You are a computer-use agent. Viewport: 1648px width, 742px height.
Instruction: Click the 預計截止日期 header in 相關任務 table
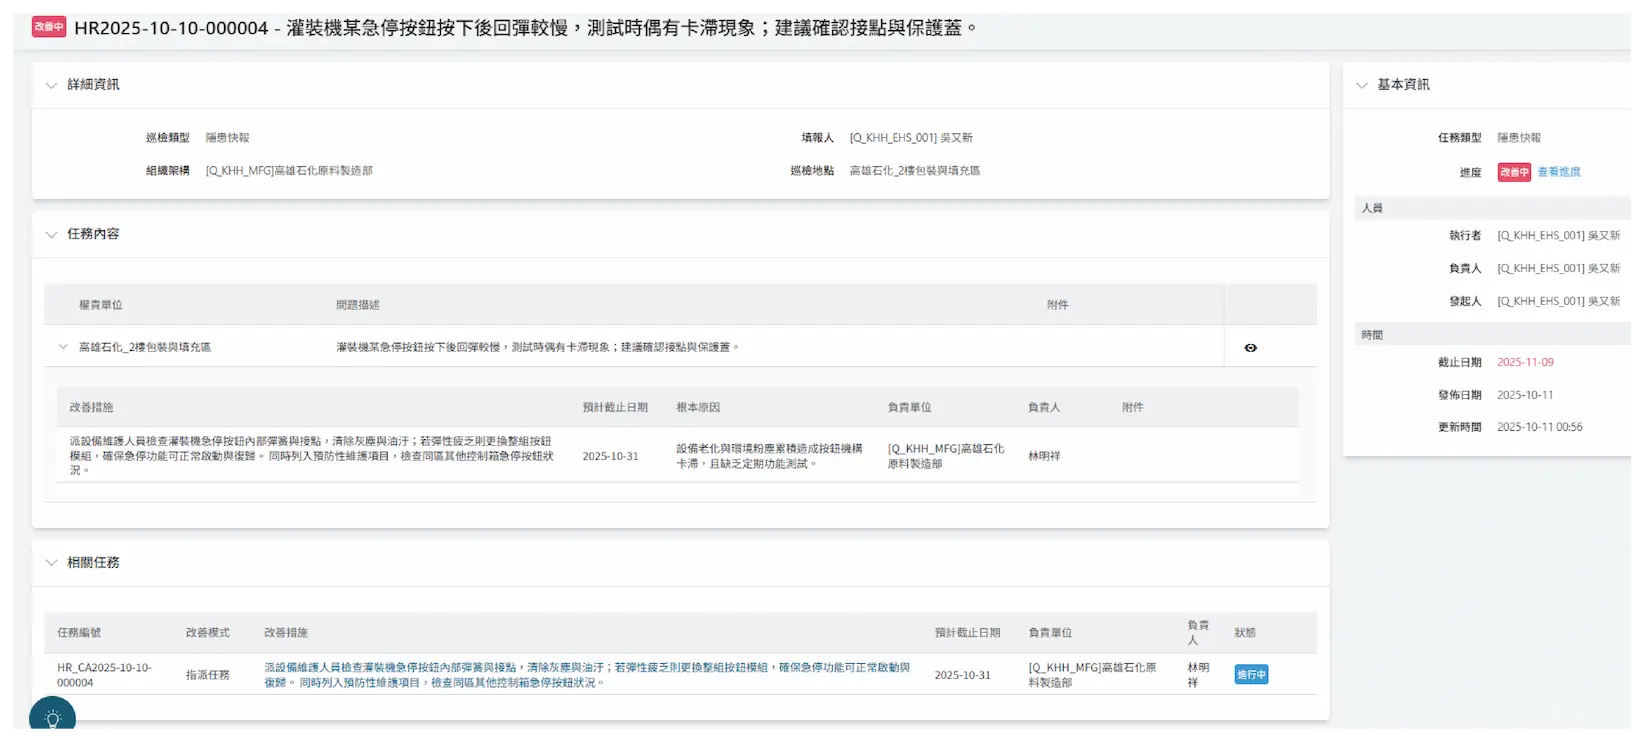pos(967,633)
